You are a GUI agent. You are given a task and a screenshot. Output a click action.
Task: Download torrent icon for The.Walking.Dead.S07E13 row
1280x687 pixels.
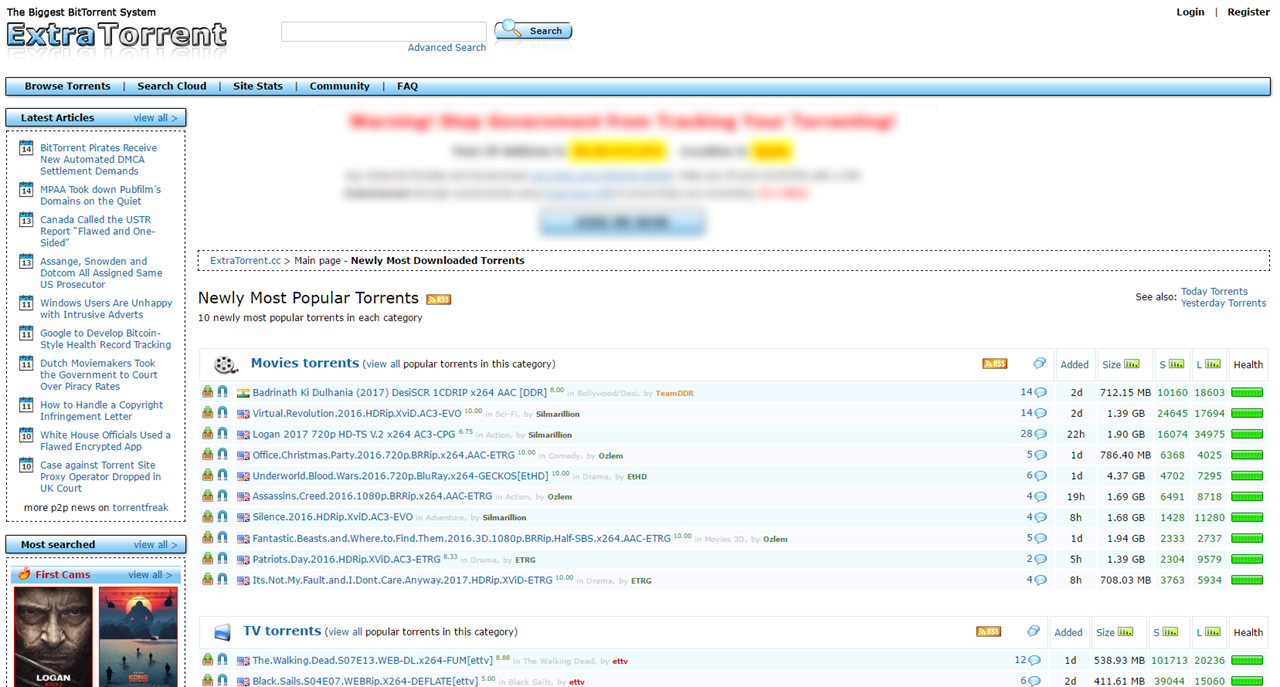pos(207,660)
